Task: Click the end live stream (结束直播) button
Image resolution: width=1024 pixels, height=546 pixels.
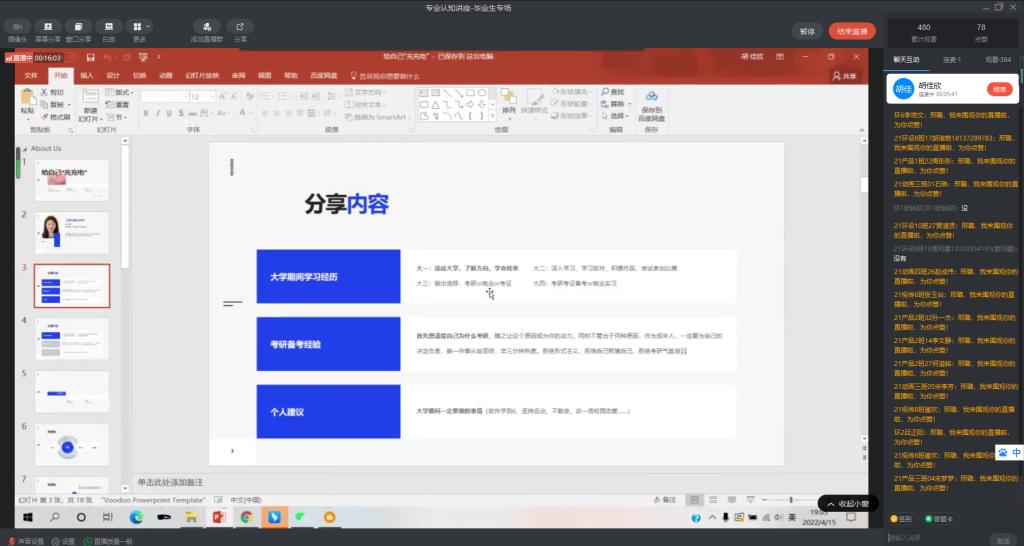Action: coord(851,31)
